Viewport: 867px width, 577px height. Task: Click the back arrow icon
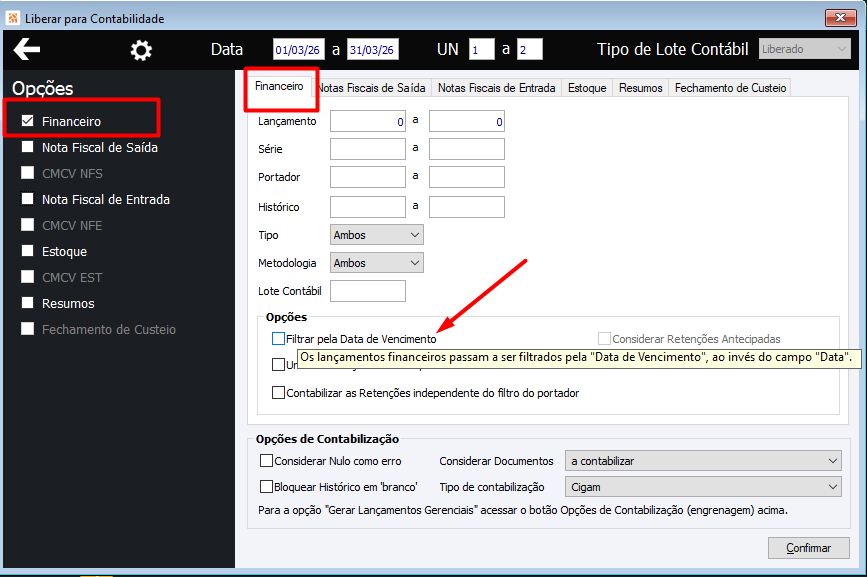click(x=27, y=49)
